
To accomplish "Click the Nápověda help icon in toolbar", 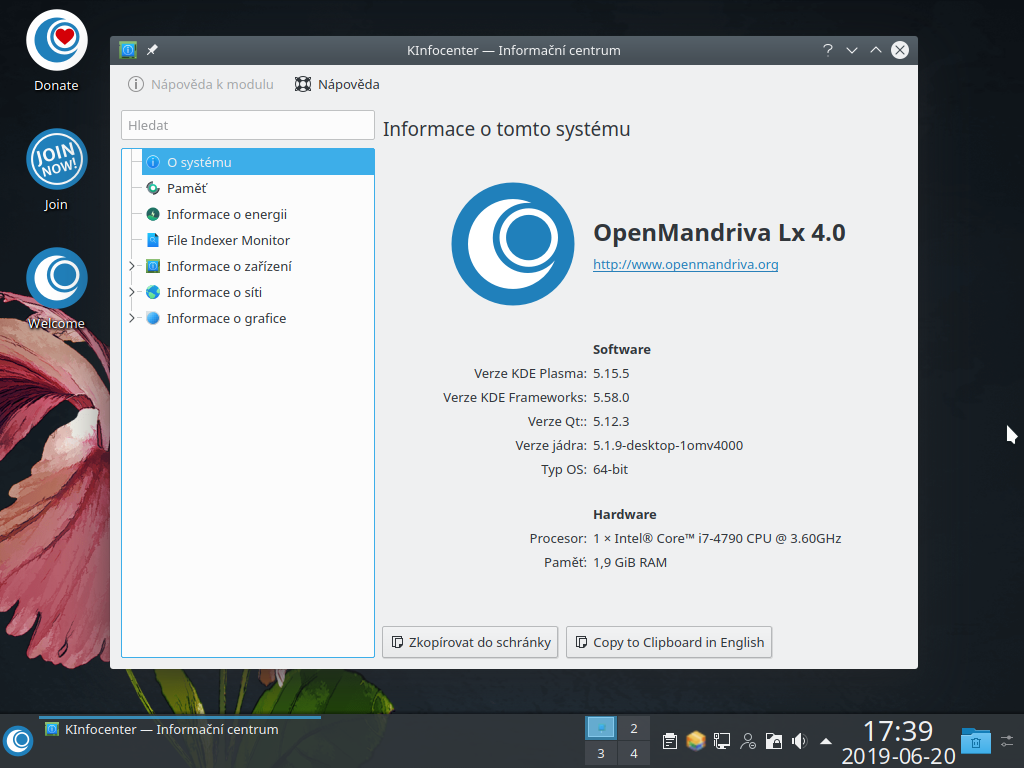I will (x=302, y=84).
